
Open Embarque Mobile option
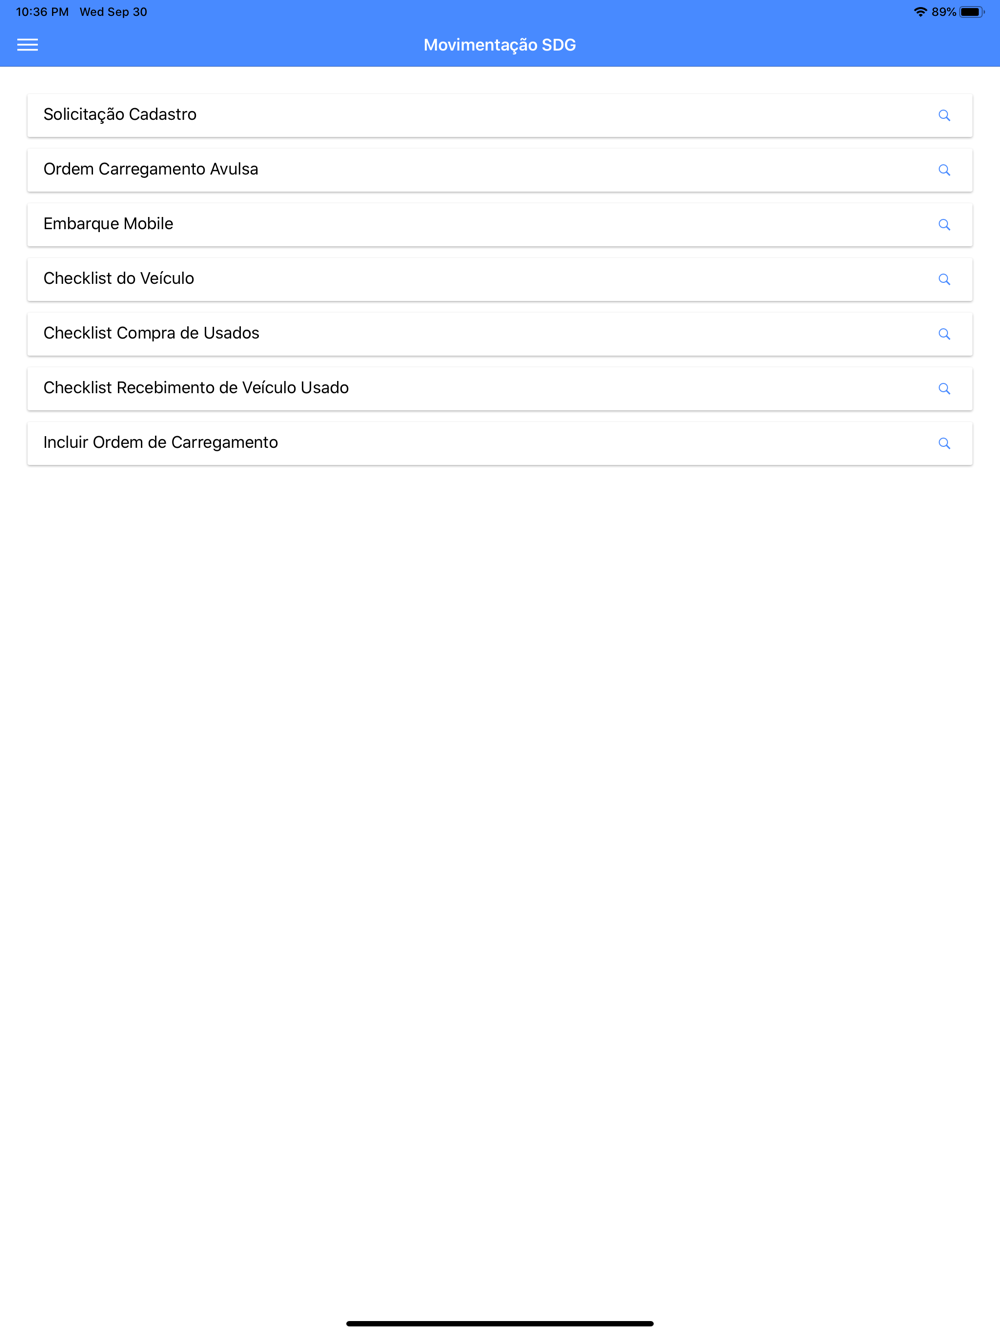[108, 224]
